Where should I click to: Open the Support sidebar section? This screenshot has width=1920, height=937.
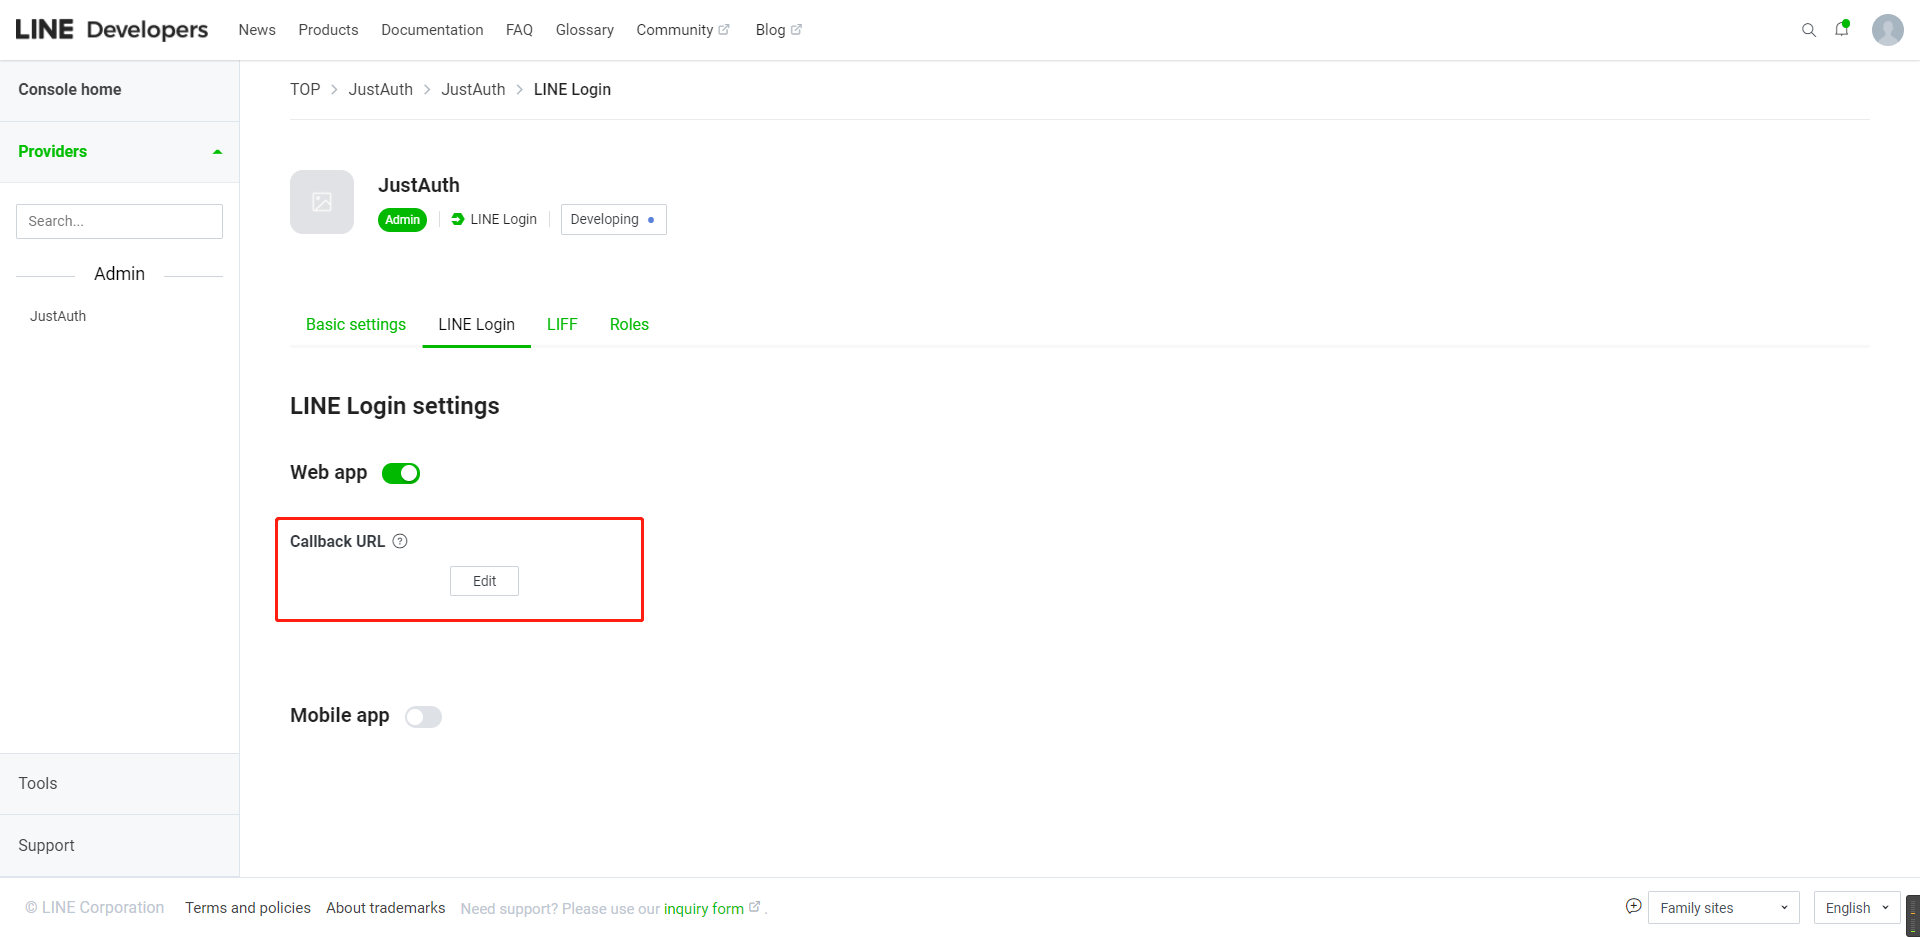46,845
